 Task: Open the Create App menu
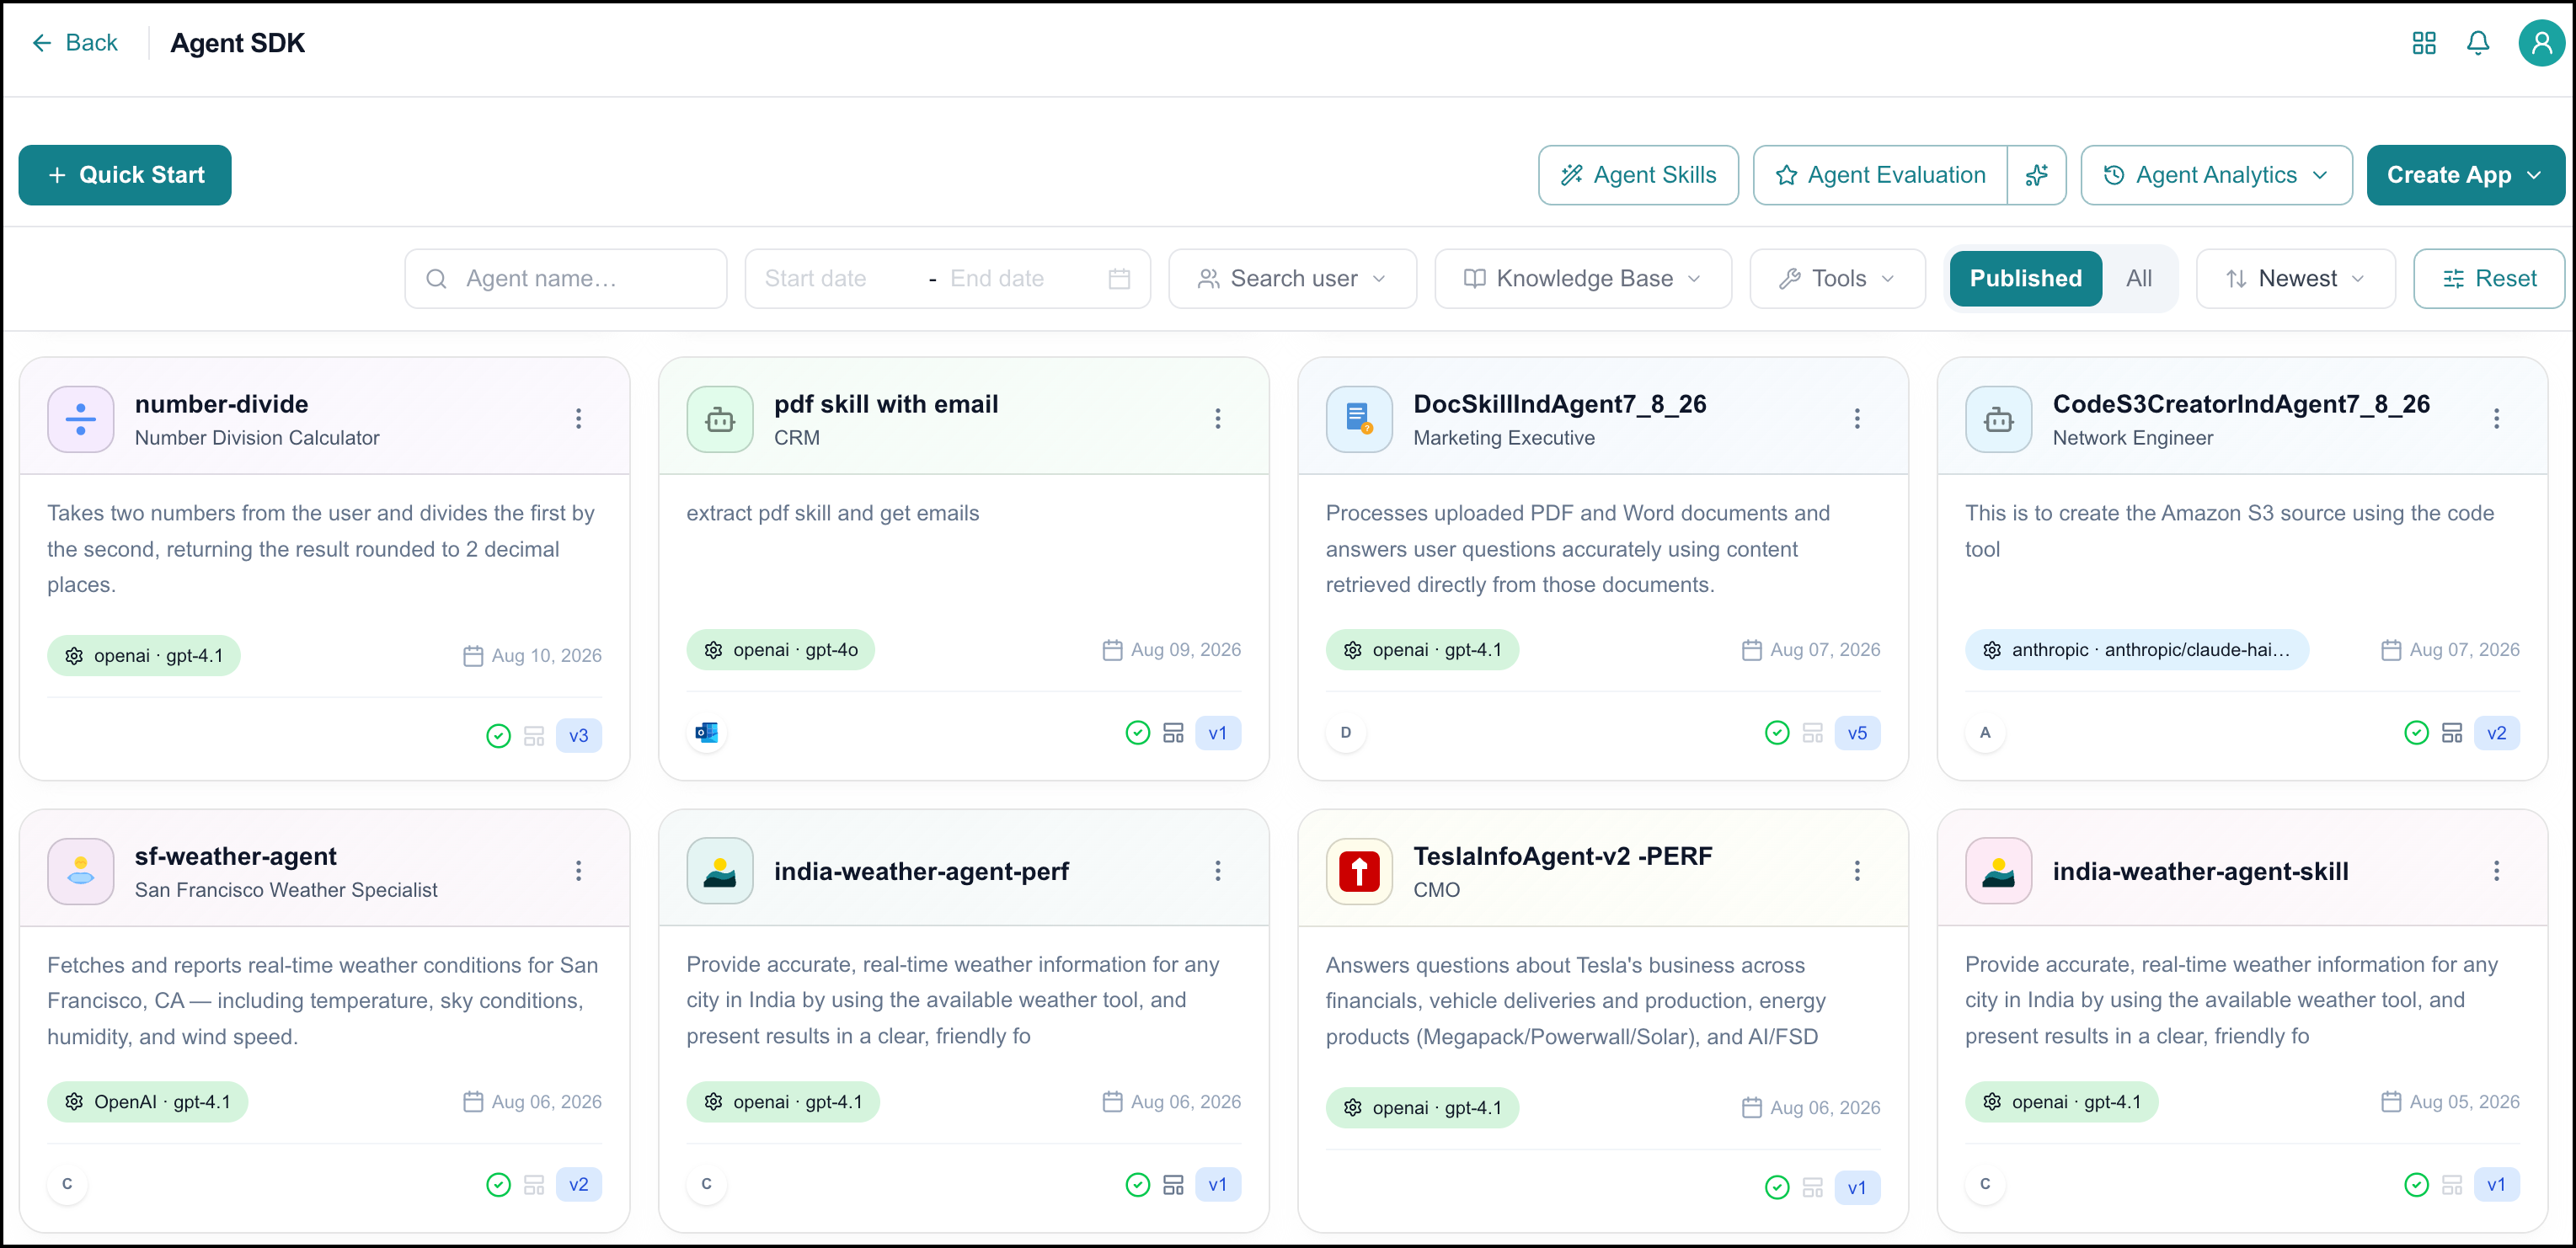coord(2464,175)
